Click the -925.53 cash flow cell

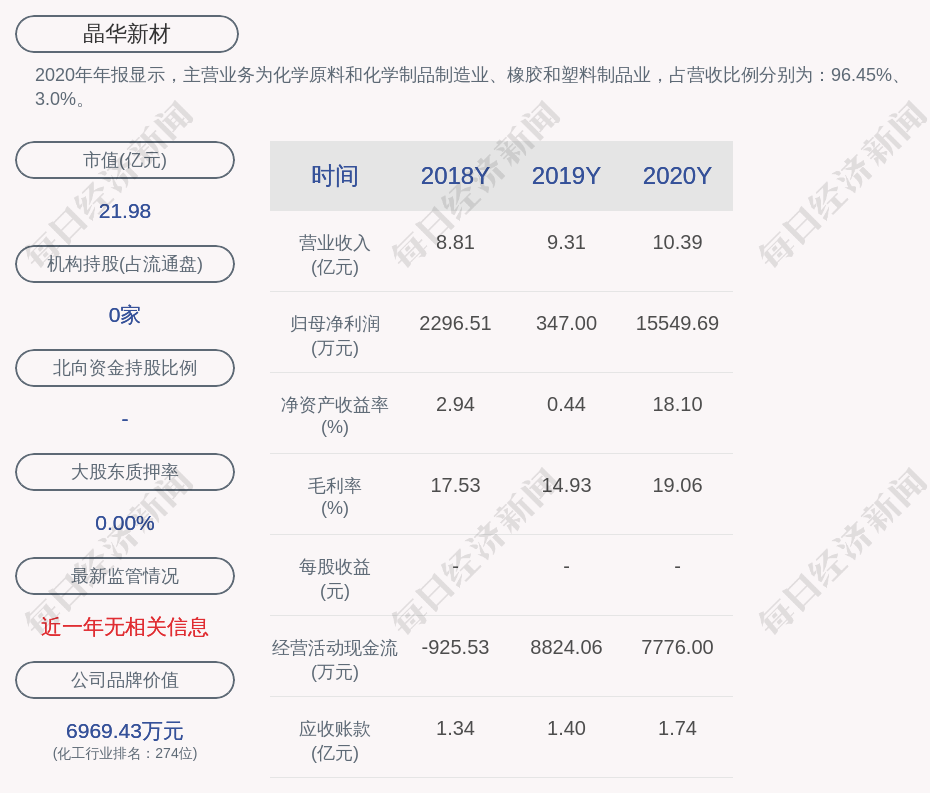455,647
